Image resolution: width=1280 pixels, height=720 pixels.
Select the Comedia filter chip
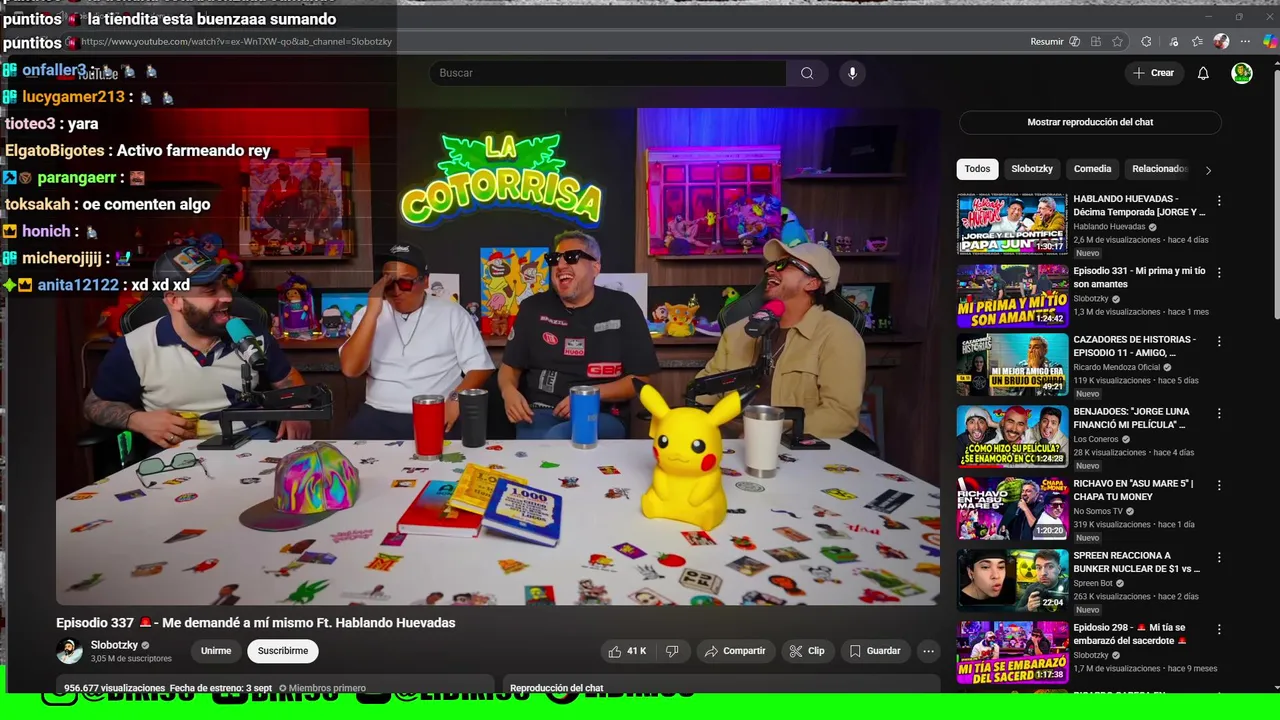click(x=1092, y=169)
